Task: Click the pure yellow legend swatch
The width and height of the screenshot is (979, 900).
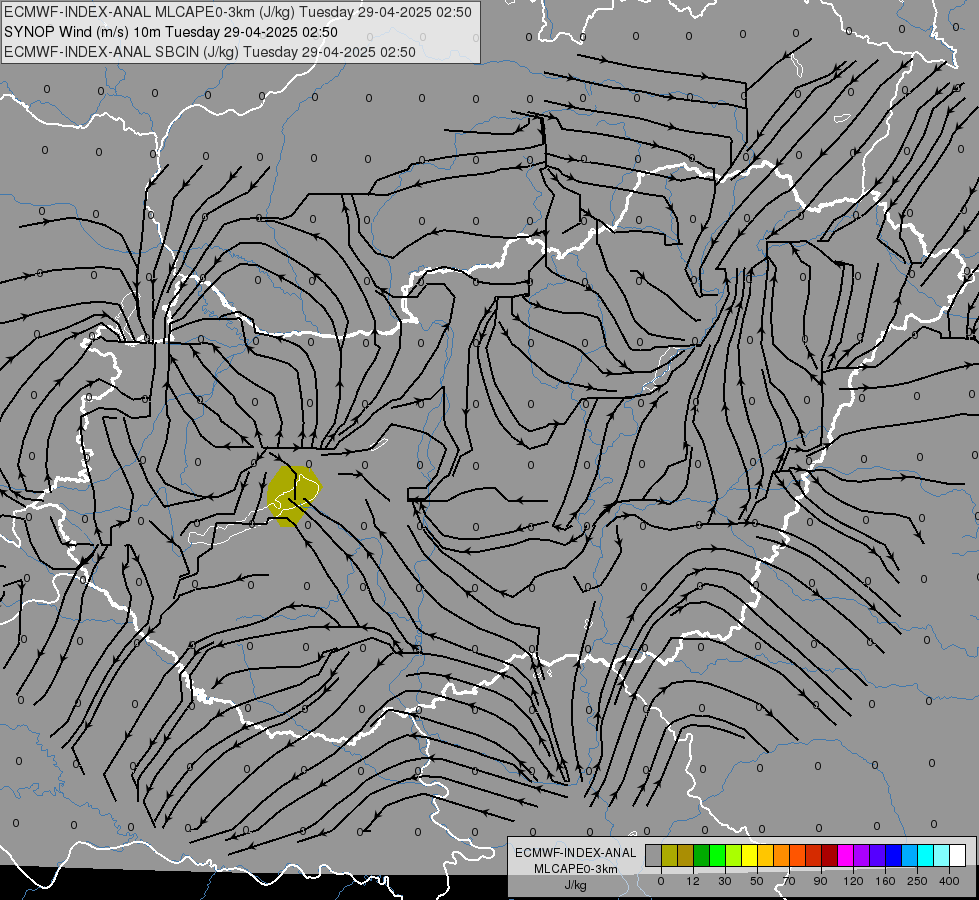Action: click(x=749, y=855)
